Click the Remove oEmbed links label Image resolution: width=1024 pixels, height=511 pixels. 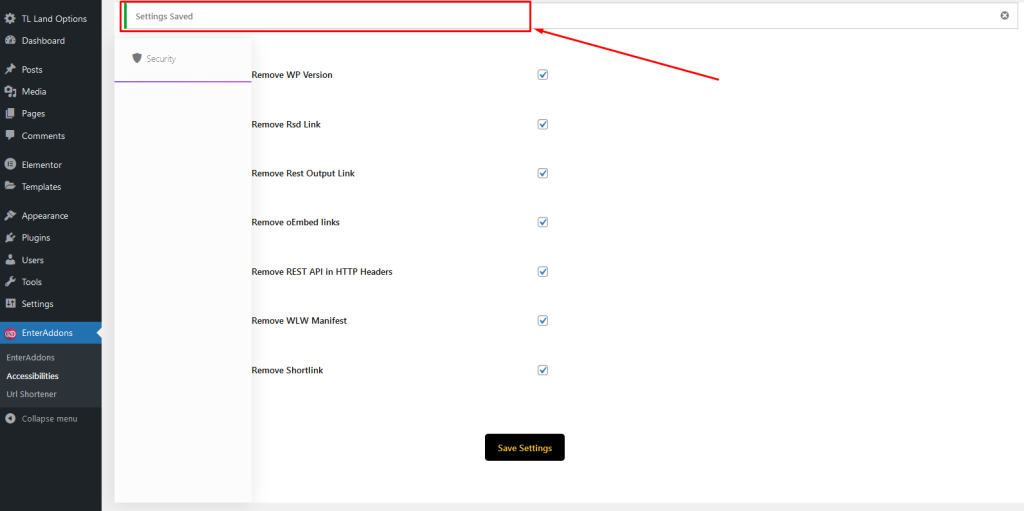pos(295,222)
